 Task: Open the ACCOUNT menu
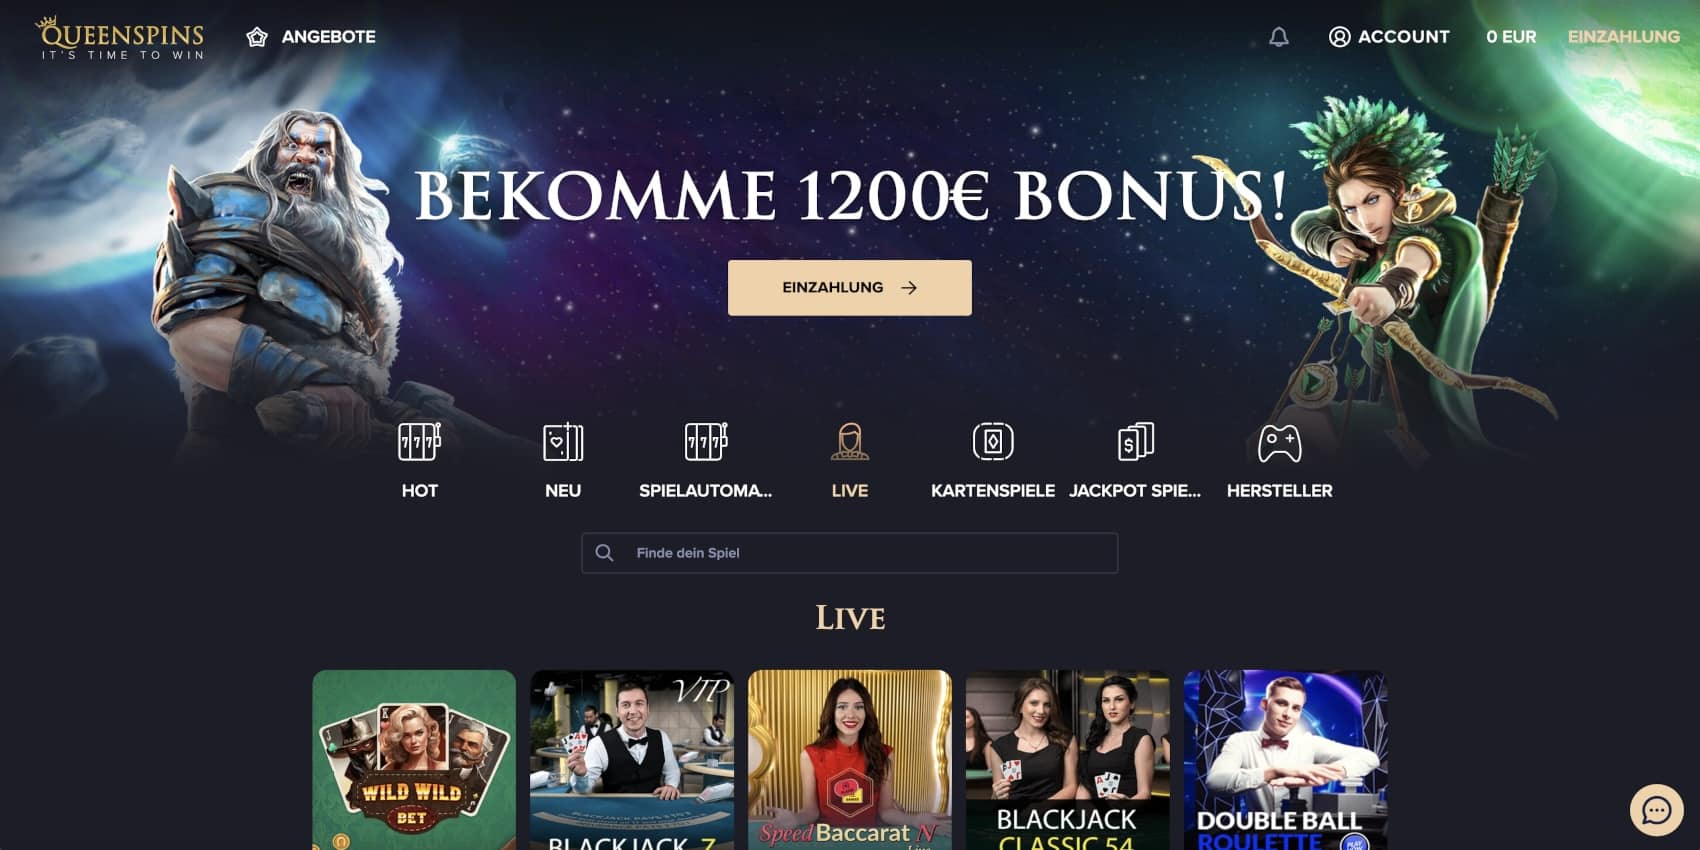pyautogui.click(x=1389, y=37)
